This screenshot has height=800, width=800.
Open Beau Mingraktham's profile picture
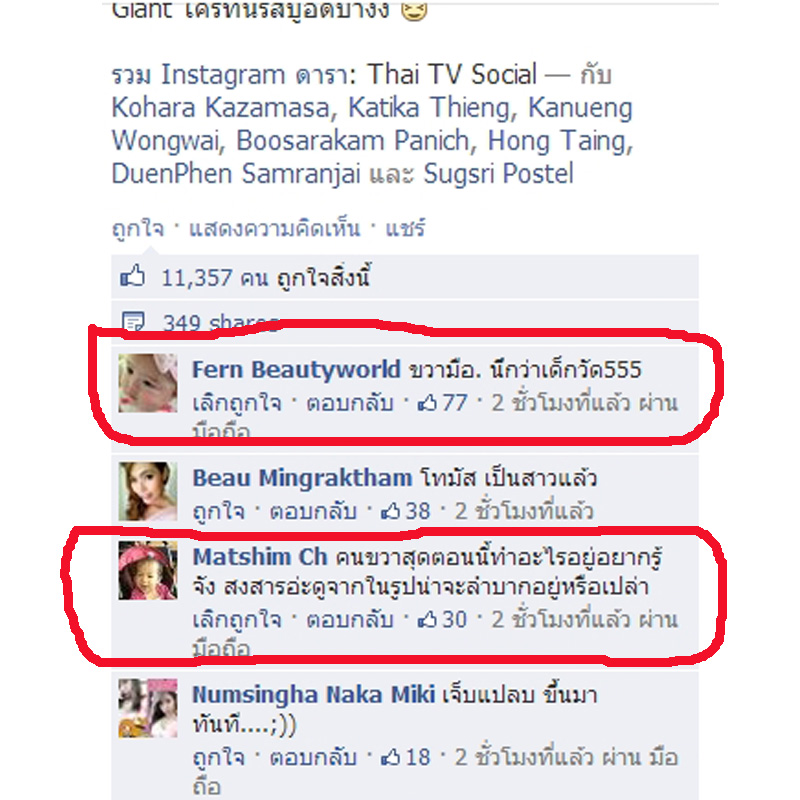point(148,491)
